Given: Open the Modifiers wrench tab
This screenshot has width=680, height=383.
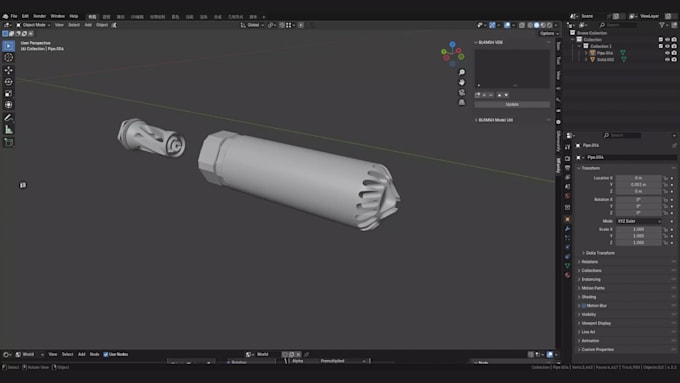Looking at the screenshot, I should point(567,229).
